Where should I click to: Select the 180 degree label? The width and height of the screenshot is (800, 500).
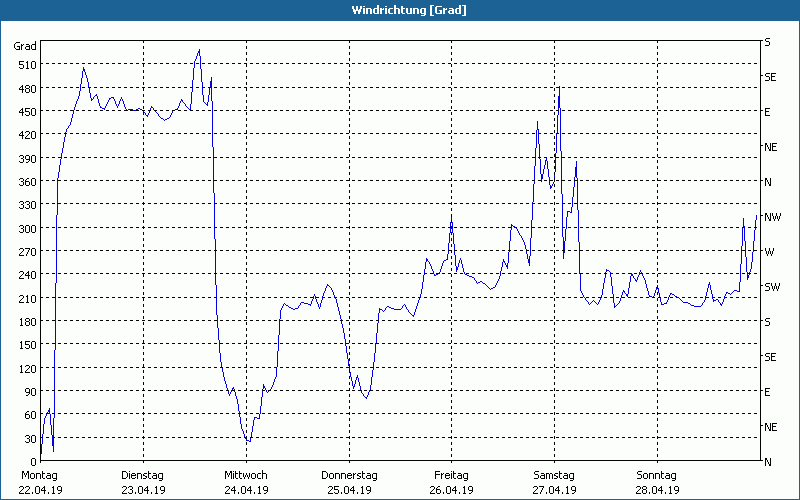[27, 322]
